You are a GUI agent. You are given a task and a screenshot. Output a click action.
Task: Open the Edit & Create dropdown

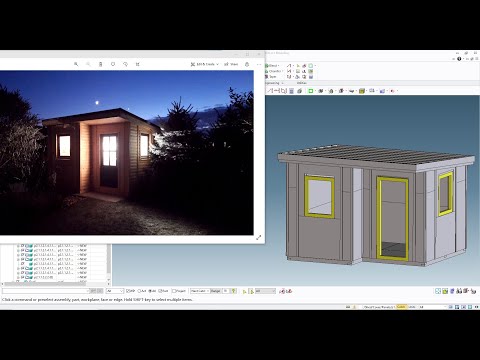click(x=204, y=64)
